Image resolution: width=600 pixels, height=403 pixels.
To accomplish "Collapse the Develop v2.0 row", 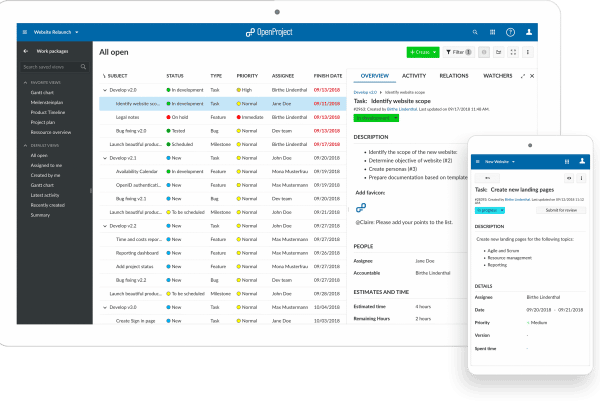I will [105, 90].
